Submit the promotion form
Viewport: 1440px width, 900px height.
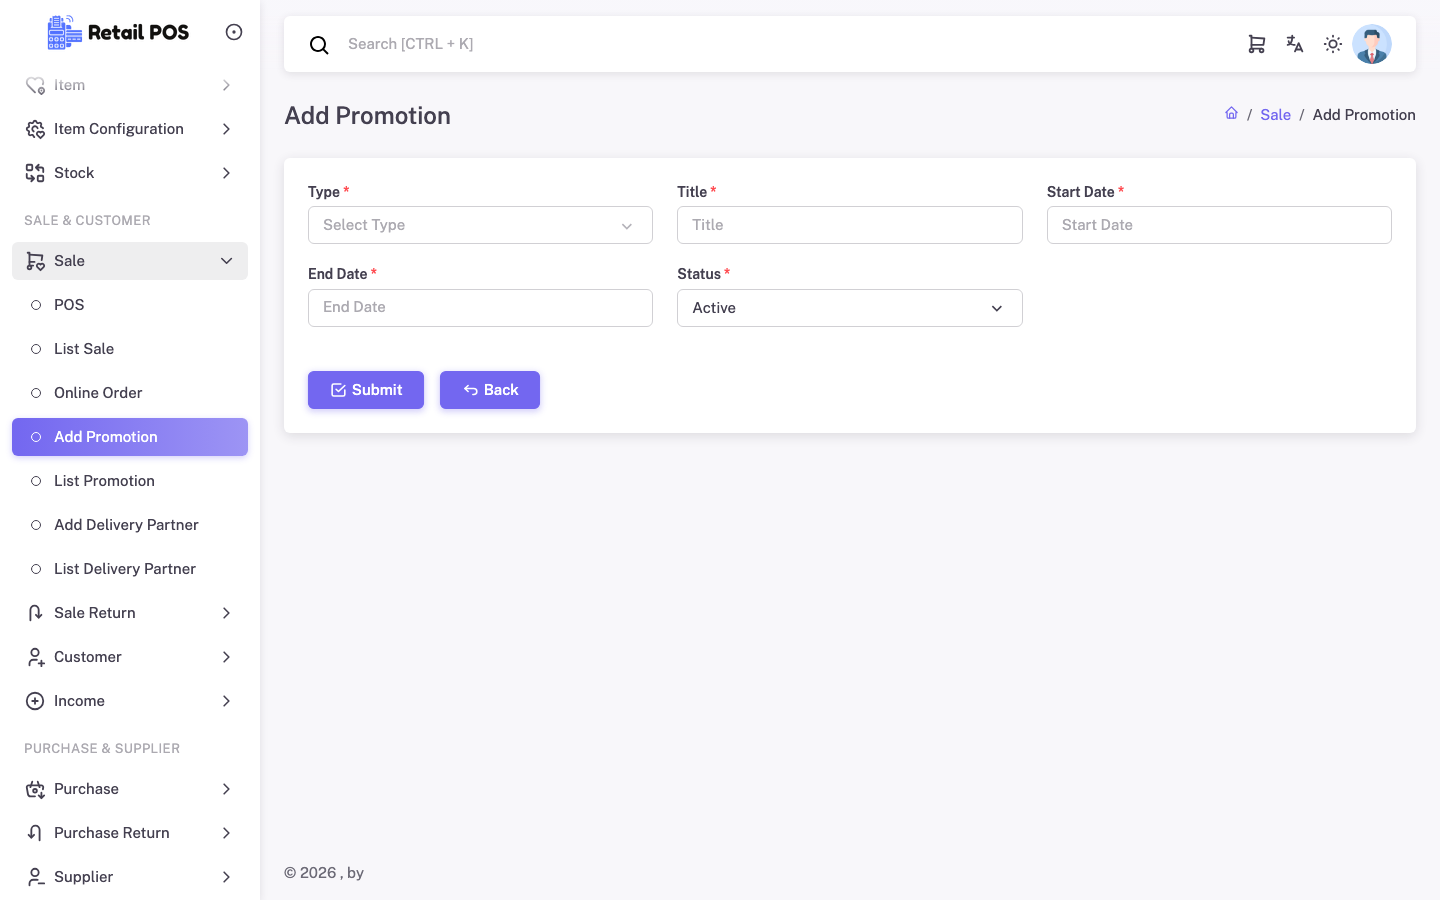point(366,390)
